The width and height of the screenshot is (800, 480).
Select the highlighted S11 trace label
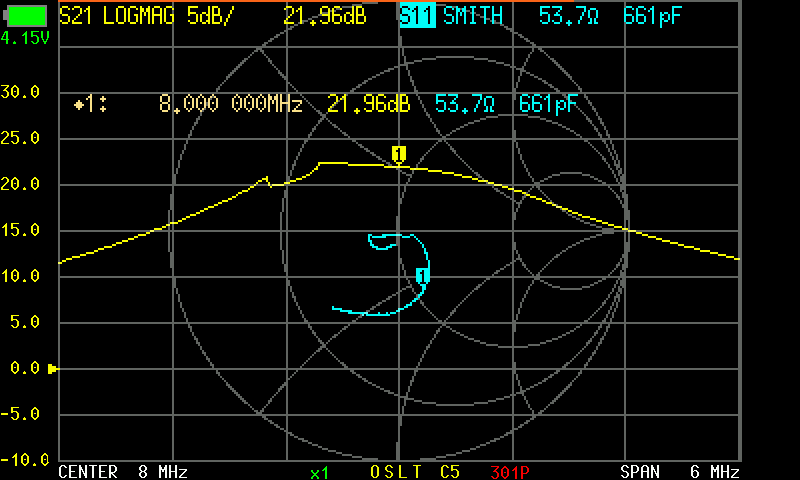pyautogui.click(x=417, y=15)
